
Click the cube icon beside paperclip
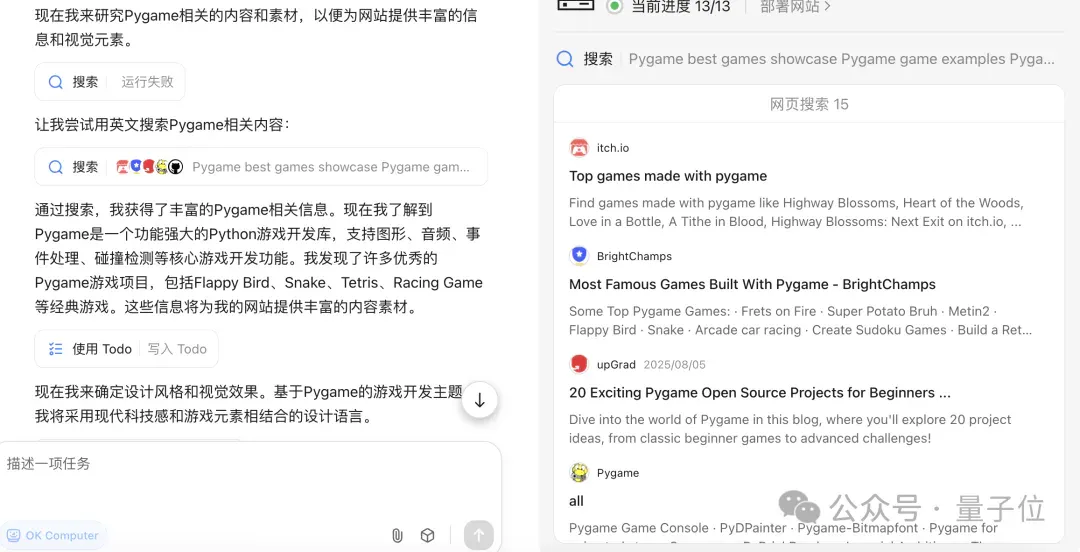coord(428,535)
